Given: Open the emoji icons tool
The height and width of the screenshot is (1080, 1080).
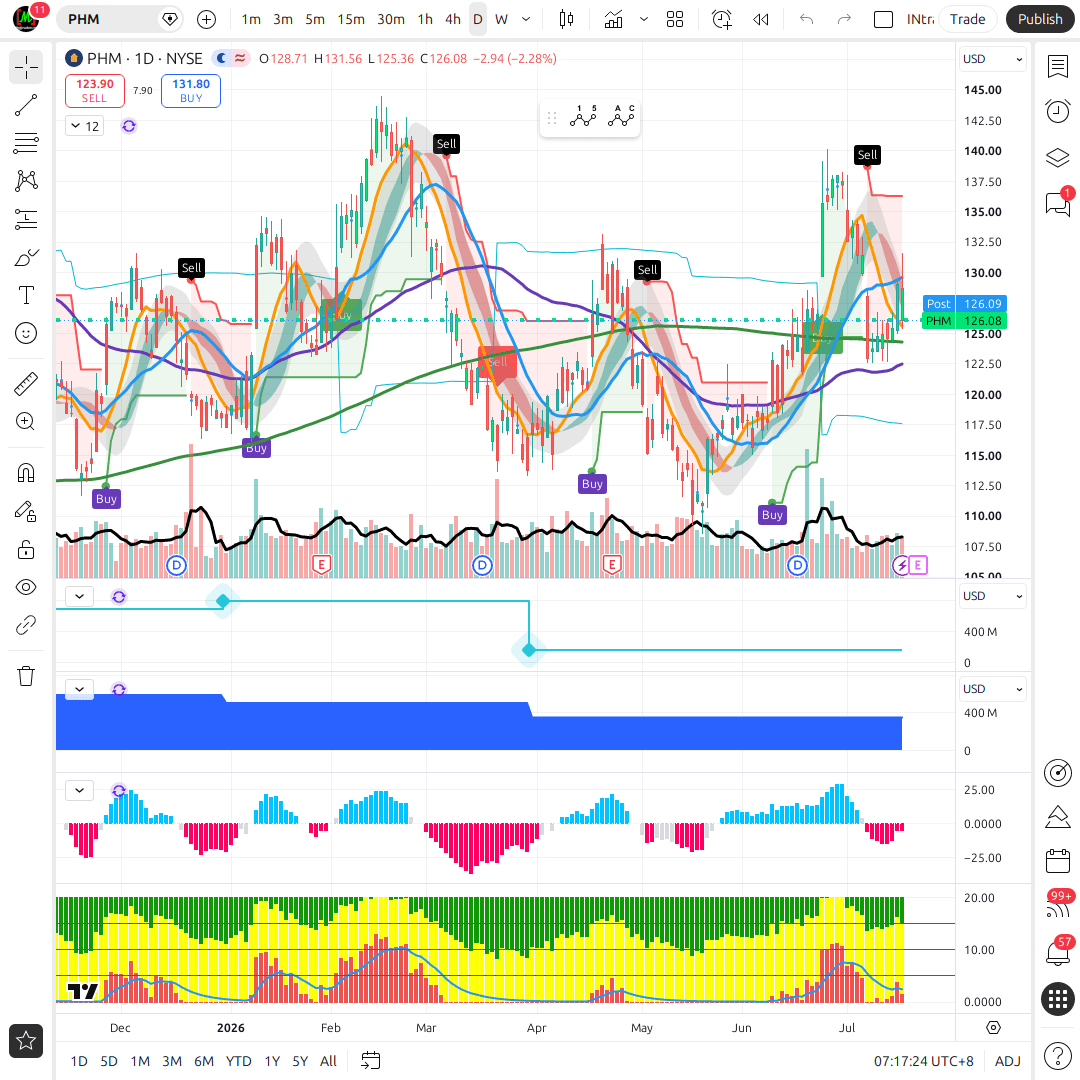Looking at the screenshot, I should [26, 333].
